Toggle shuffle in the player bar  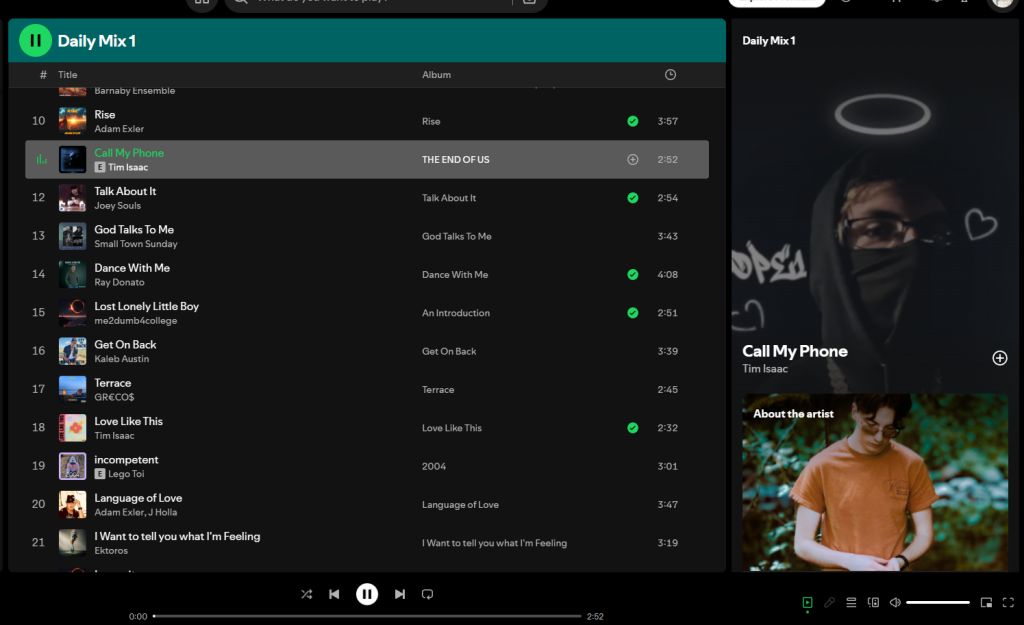click(306, 594)
